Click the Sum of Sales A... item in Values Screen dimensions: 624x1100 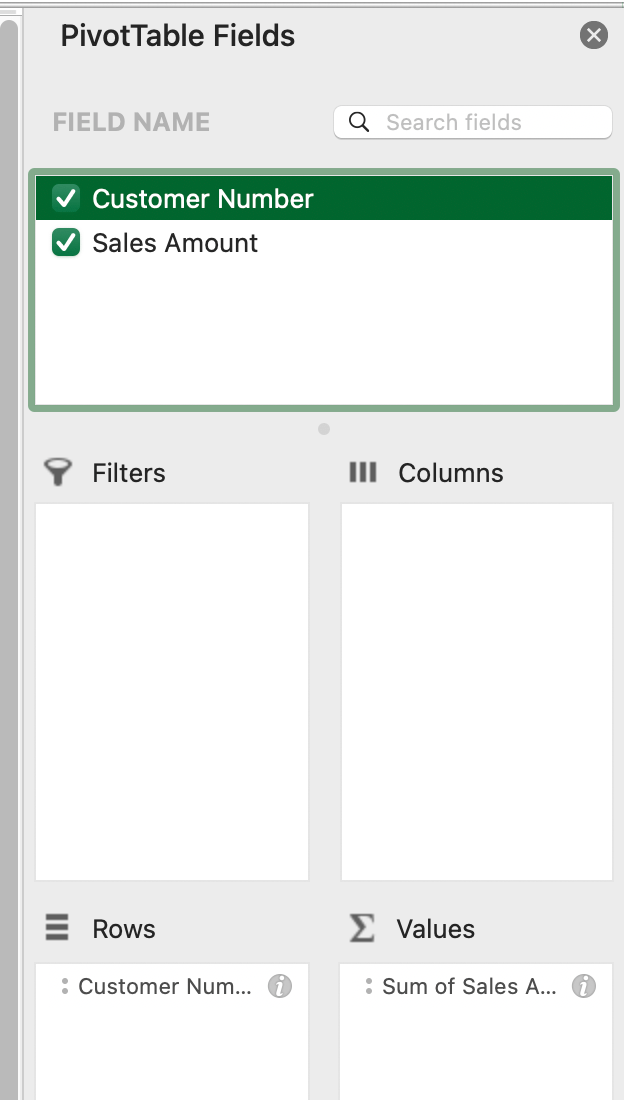pos(469,987)
